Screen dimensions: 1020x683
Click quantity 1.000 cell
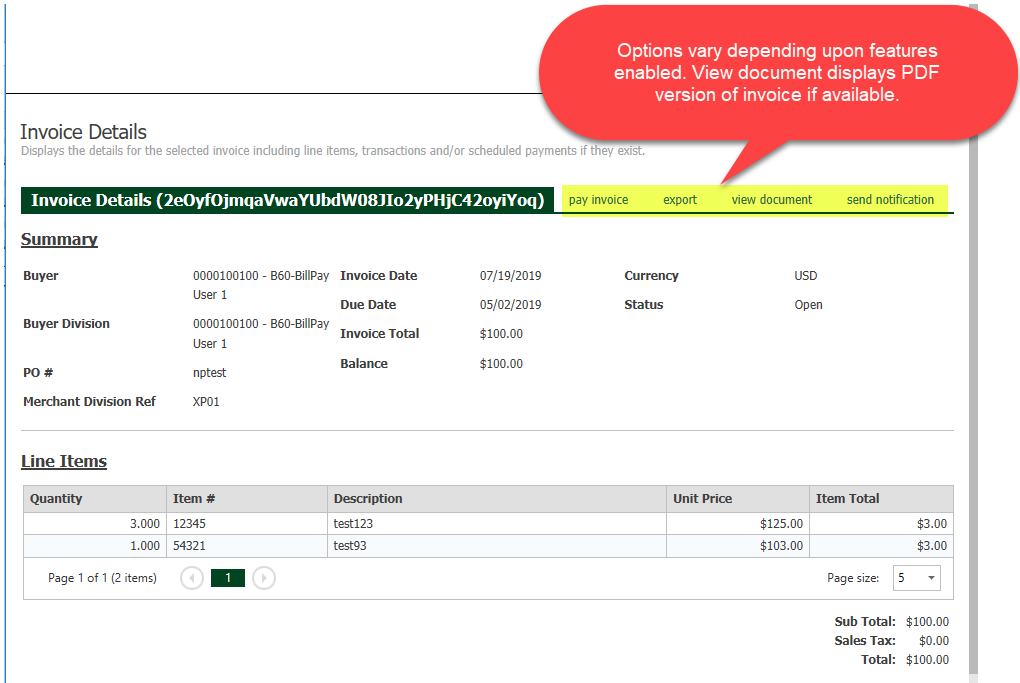click(x=95, y=546)
